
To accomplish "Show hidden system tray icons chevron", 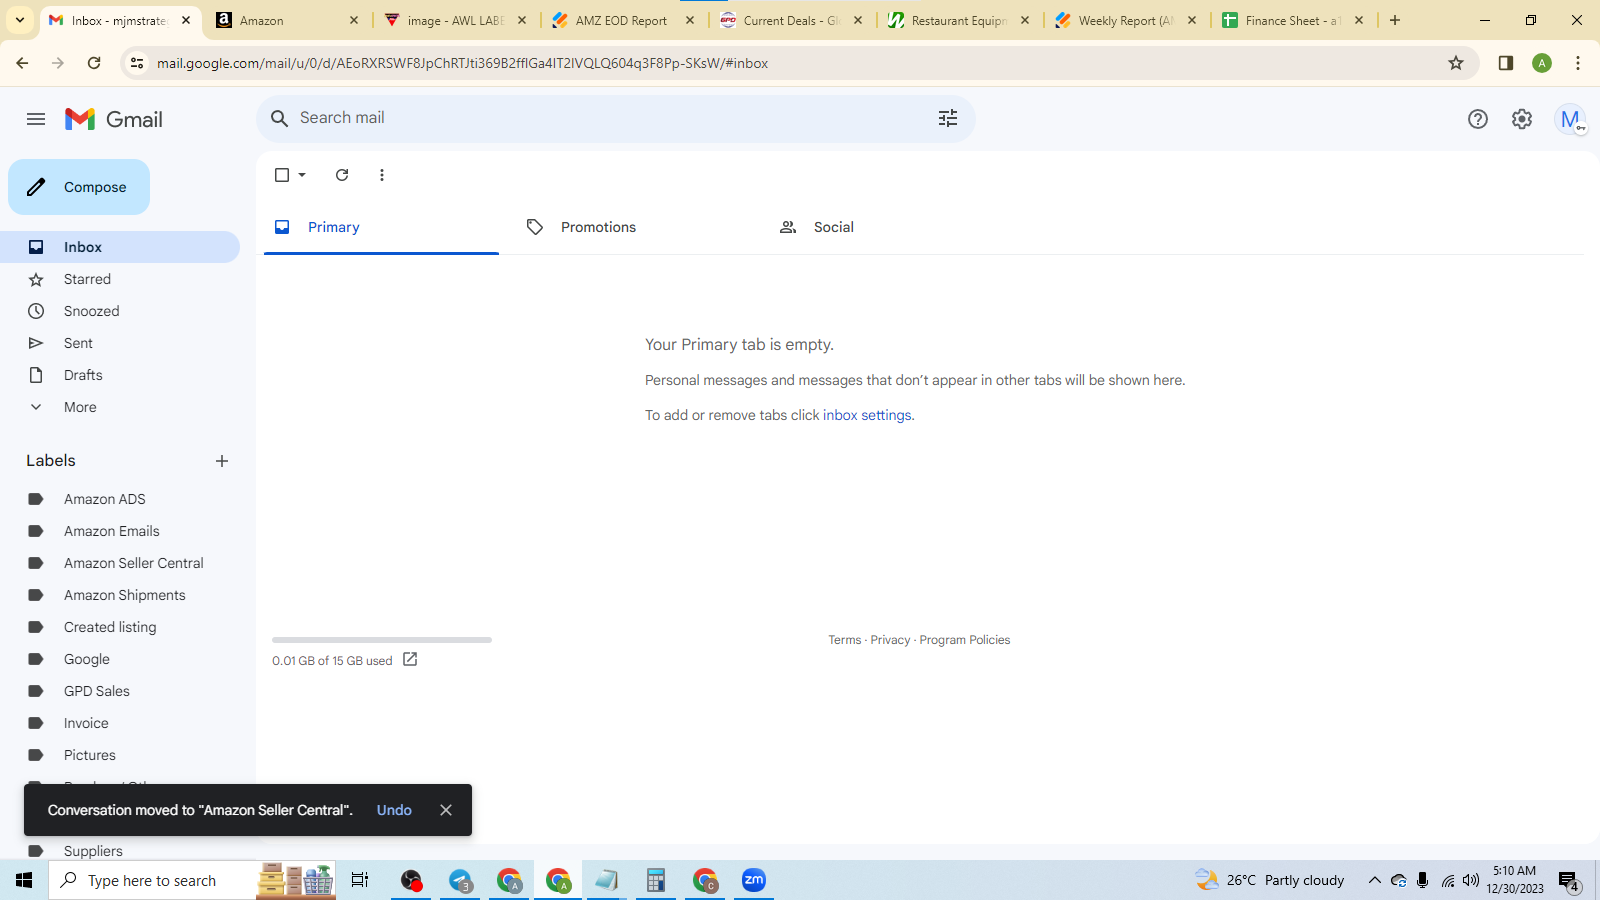I will (x=1374, y=880).
